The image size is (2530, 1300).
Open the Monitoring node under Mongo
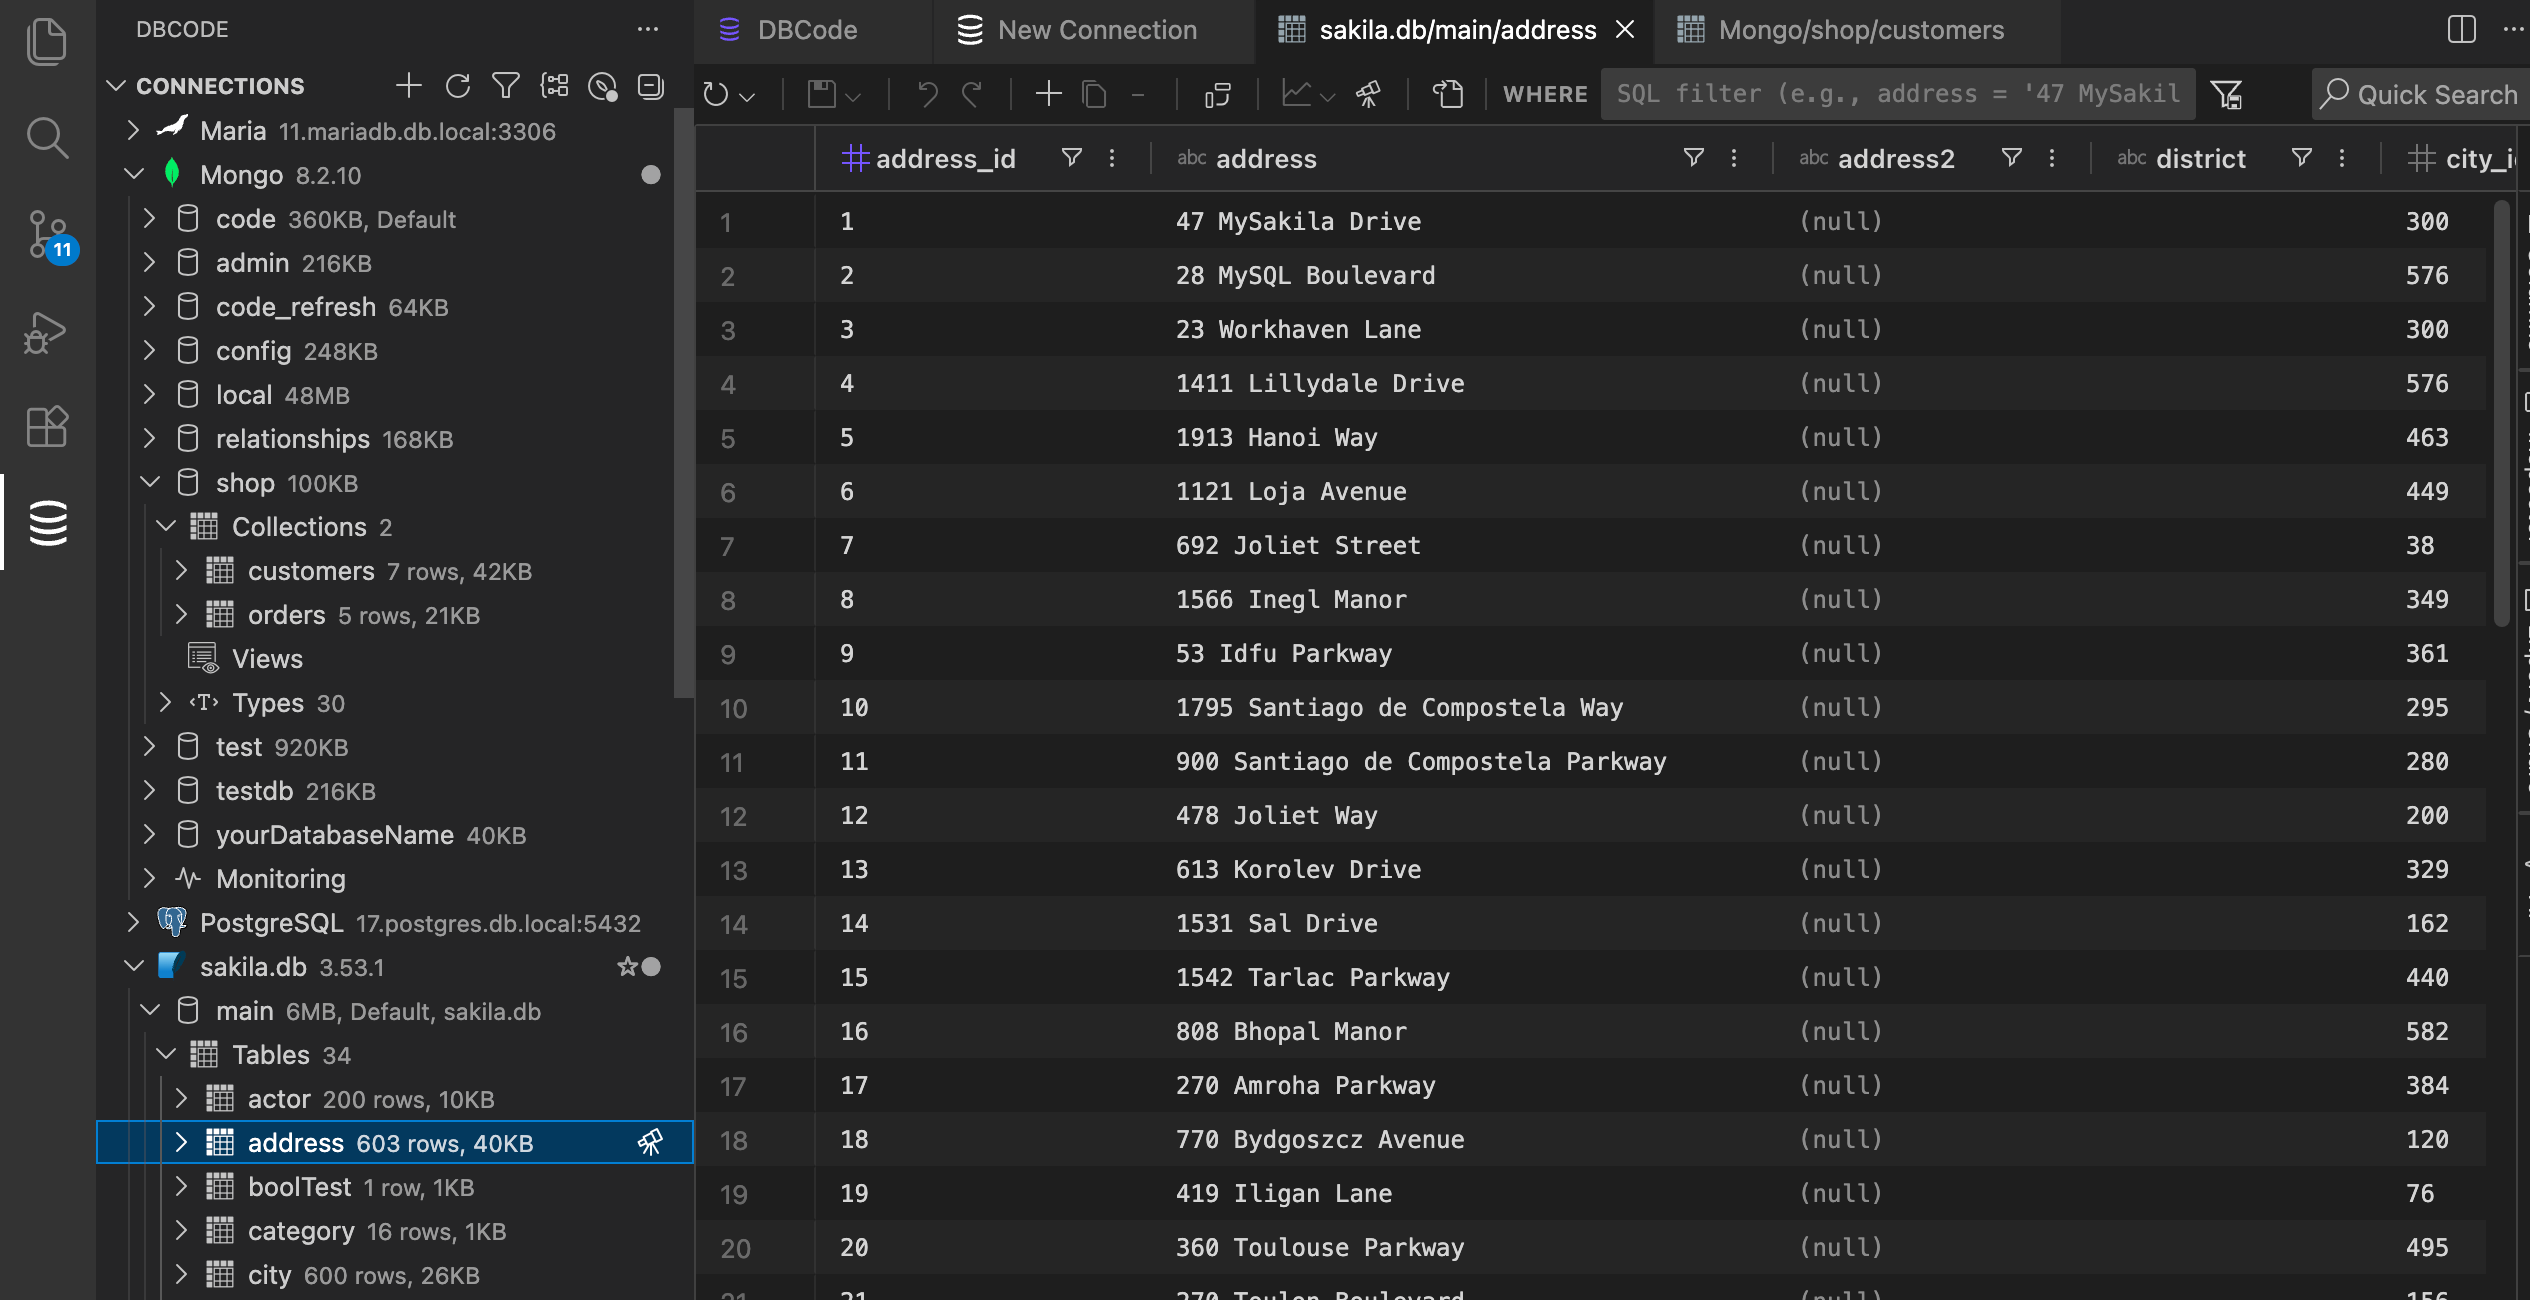395,878
